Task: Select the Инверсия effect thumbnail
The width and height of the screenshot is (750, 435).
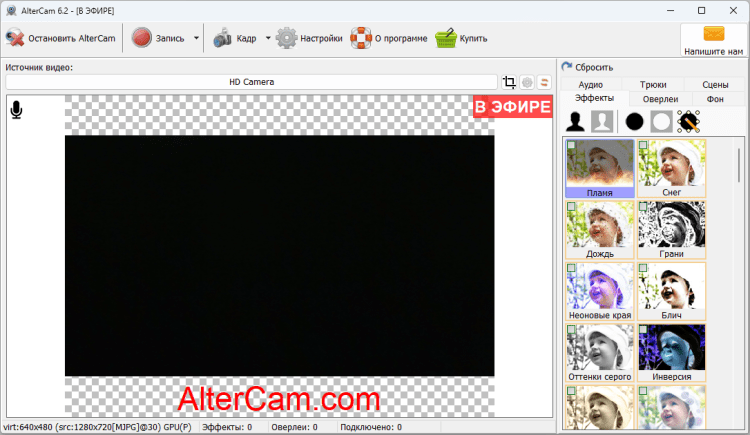Action: coord(672,353)
